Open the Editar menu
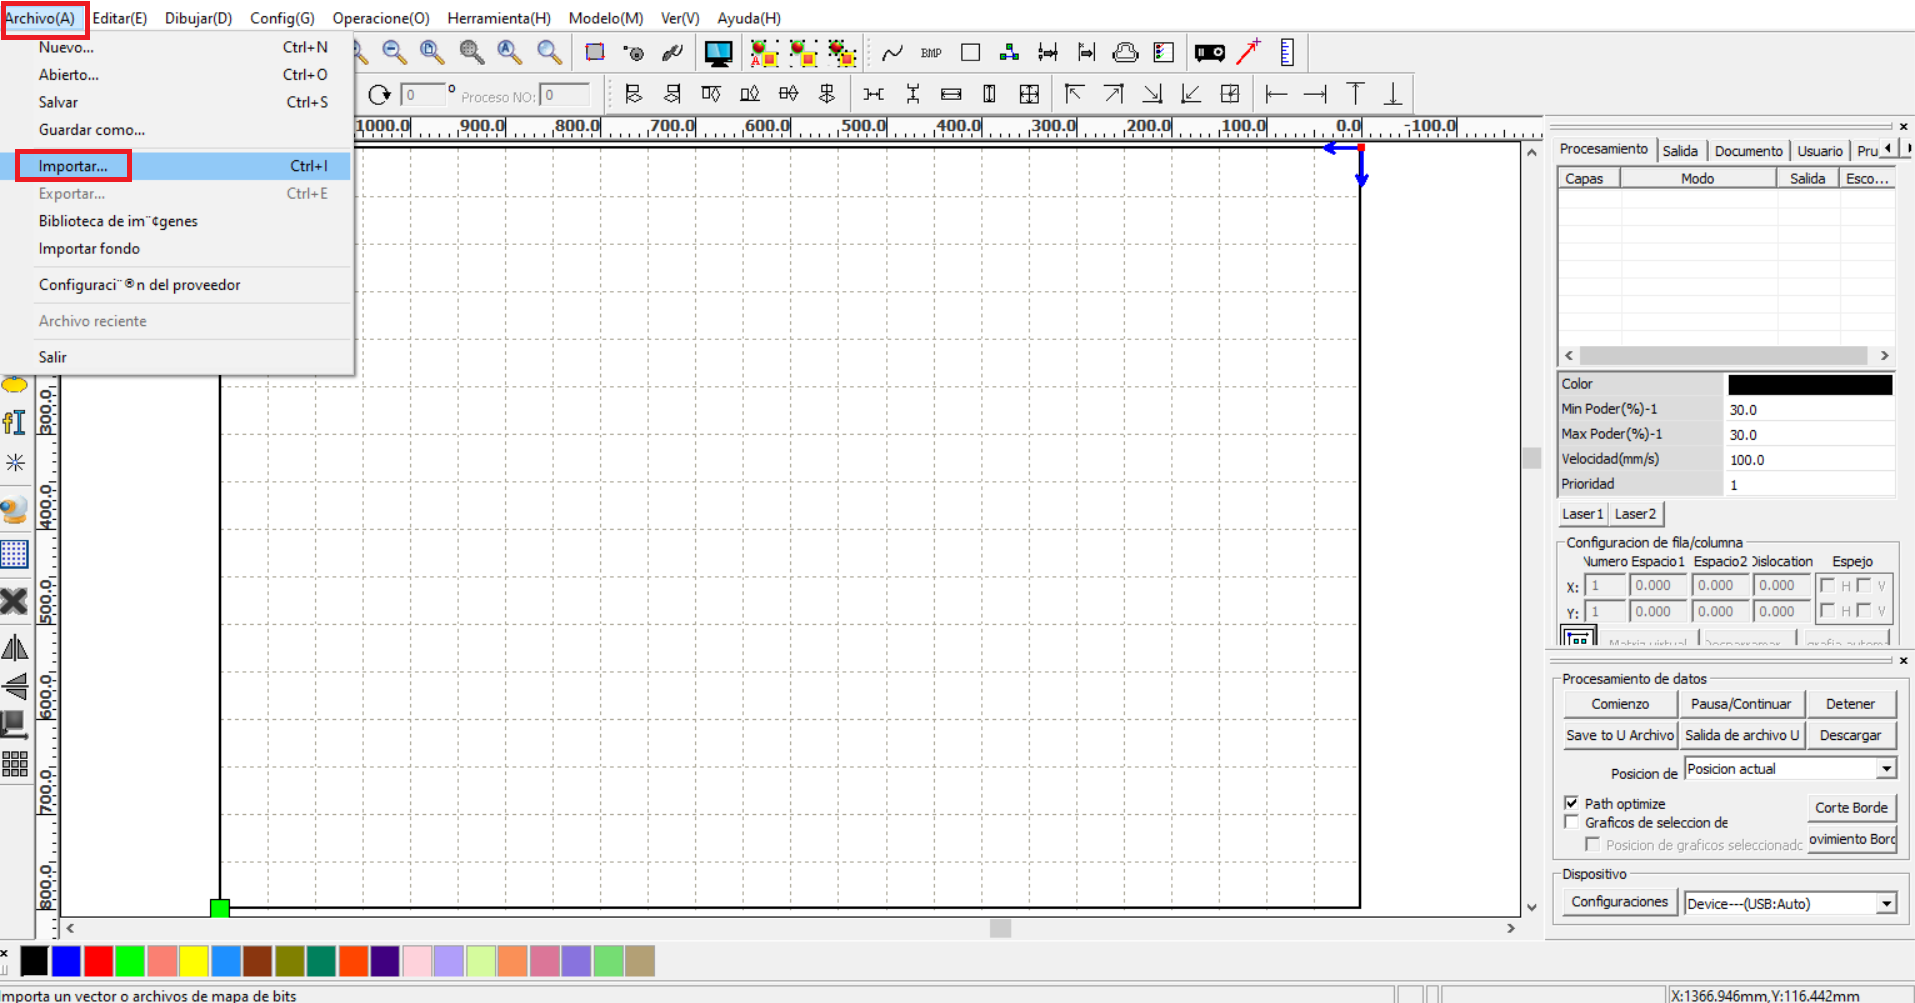The height and width of the screenshot is (1003, 1915). click(119, 18)
